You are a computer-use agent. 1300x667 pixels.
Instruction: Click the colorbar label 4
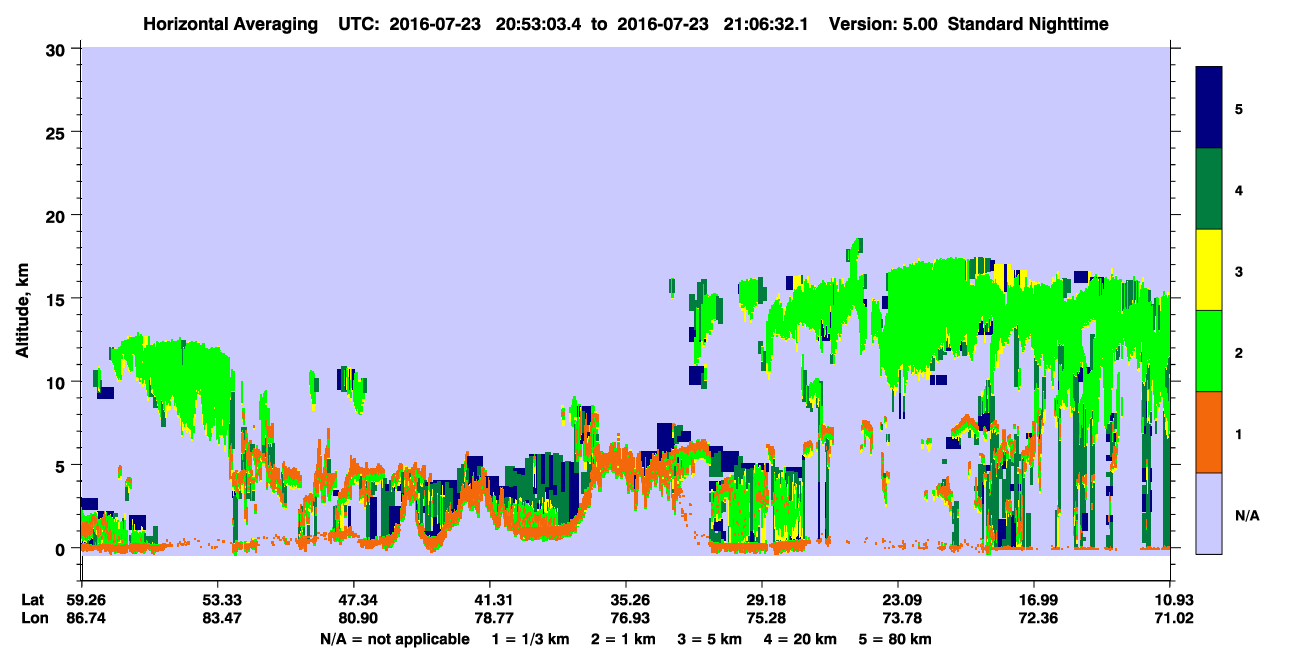[1239, 189]
